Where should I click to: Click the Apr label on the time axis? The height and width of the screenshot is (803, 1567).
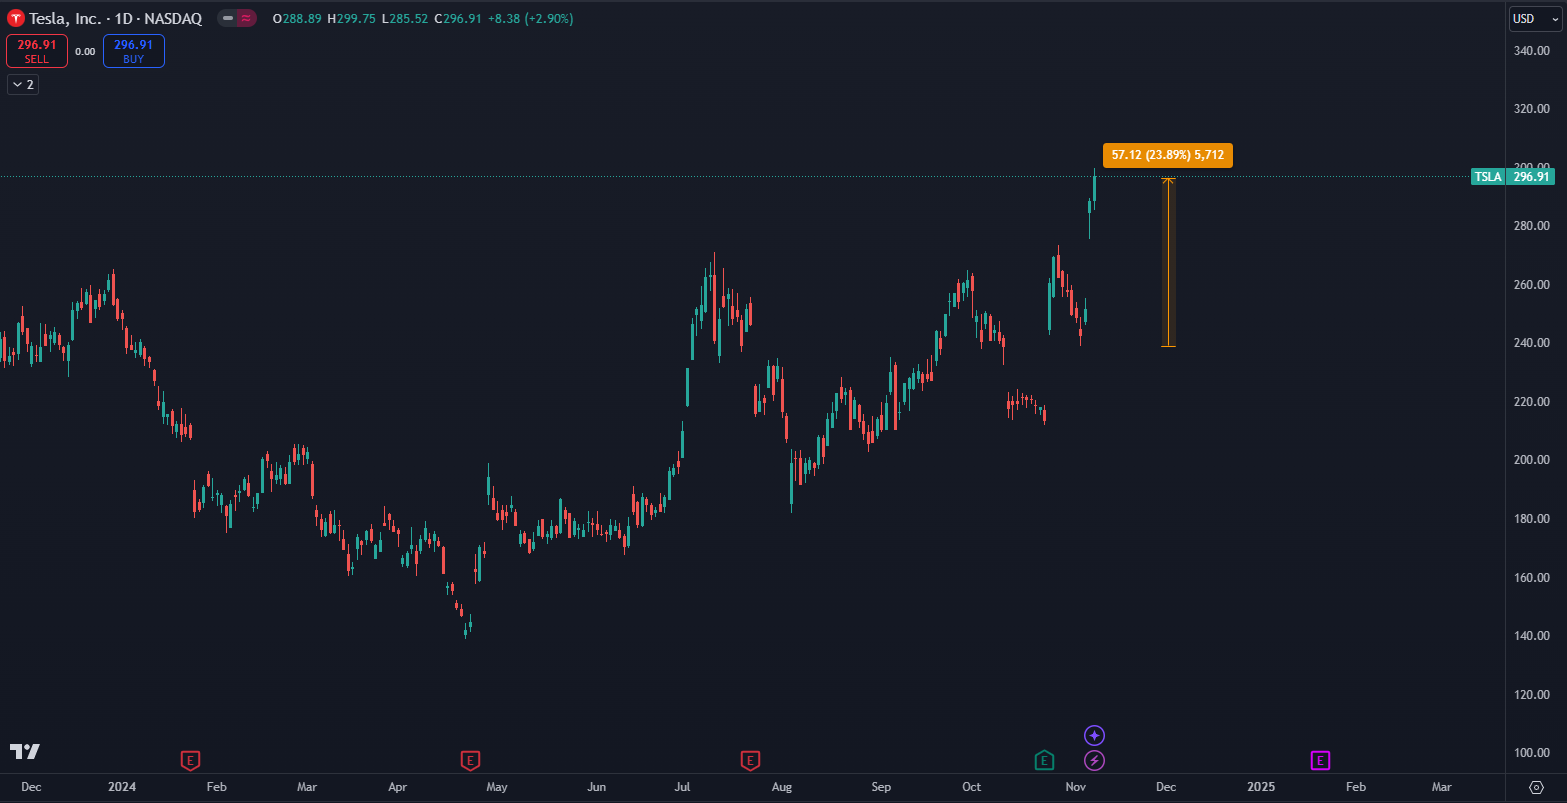point(397,787)
